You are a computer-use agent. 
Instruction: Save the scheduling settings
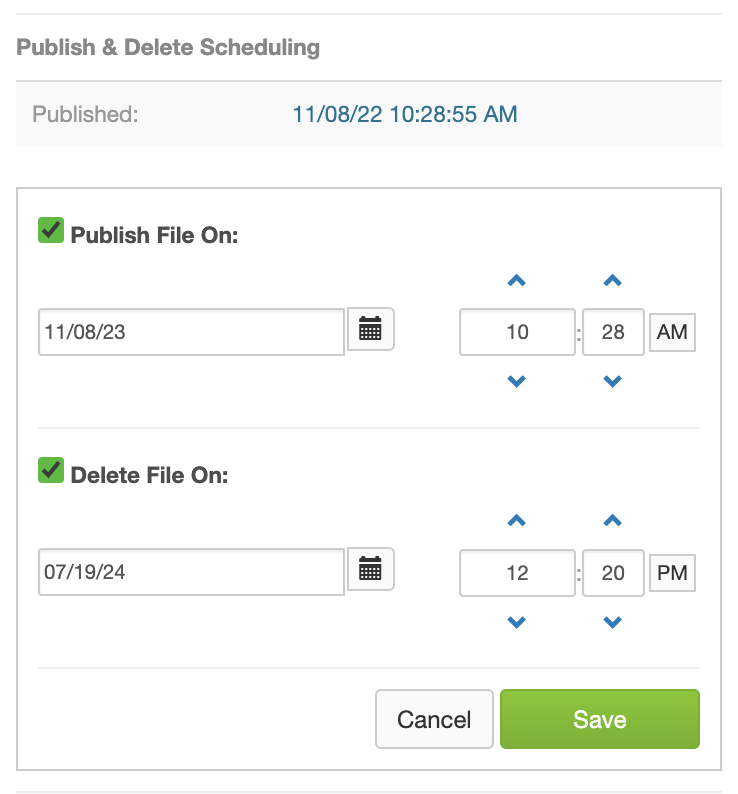click(x=600, y=719)
